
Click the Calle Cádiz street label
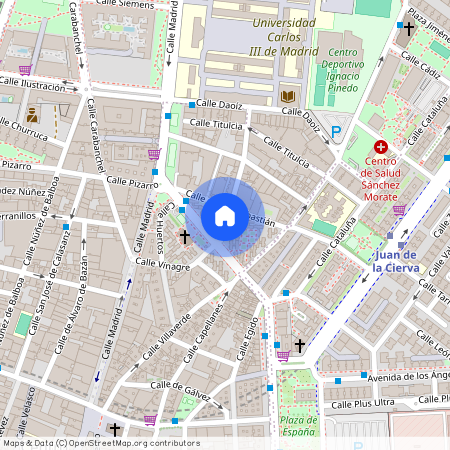[421, 65]
